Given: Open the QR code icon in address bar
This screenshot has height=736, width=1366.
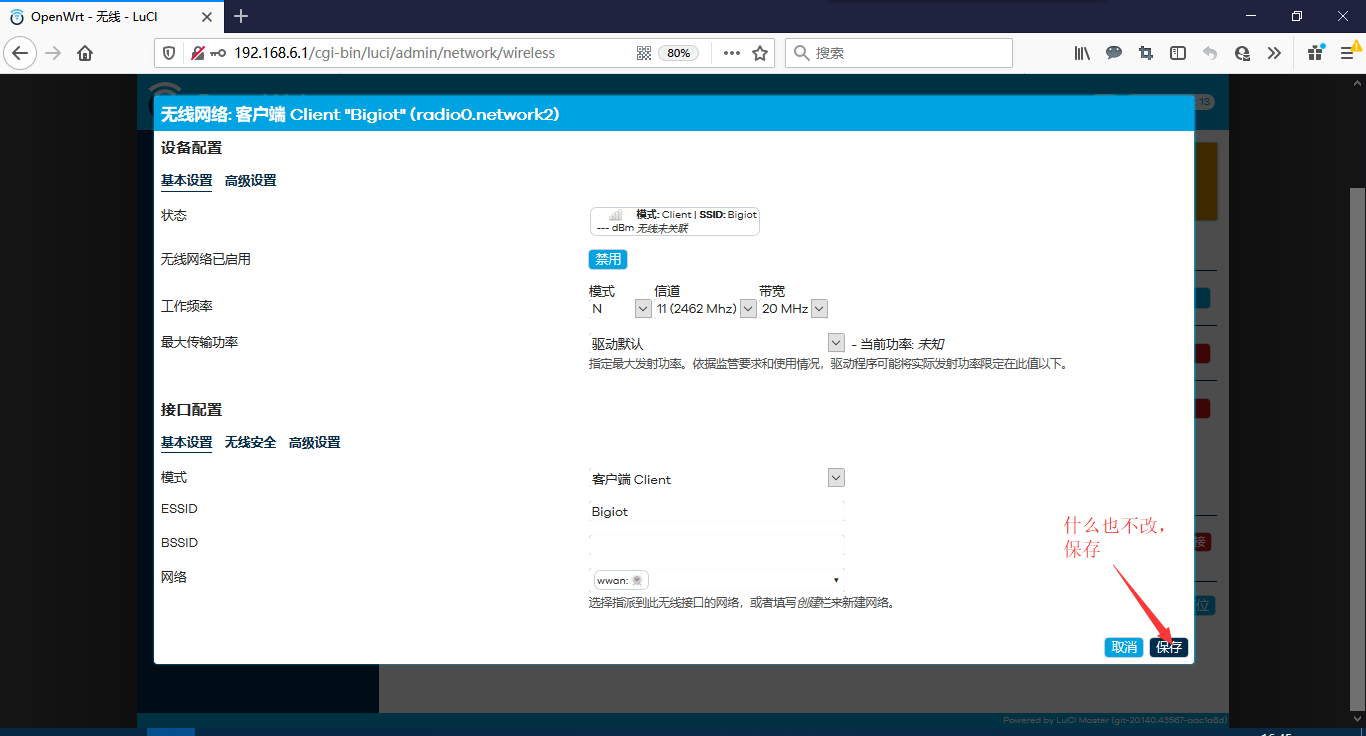Looking at the screenshot, I should pyautogui.click(x=644, y=53).
